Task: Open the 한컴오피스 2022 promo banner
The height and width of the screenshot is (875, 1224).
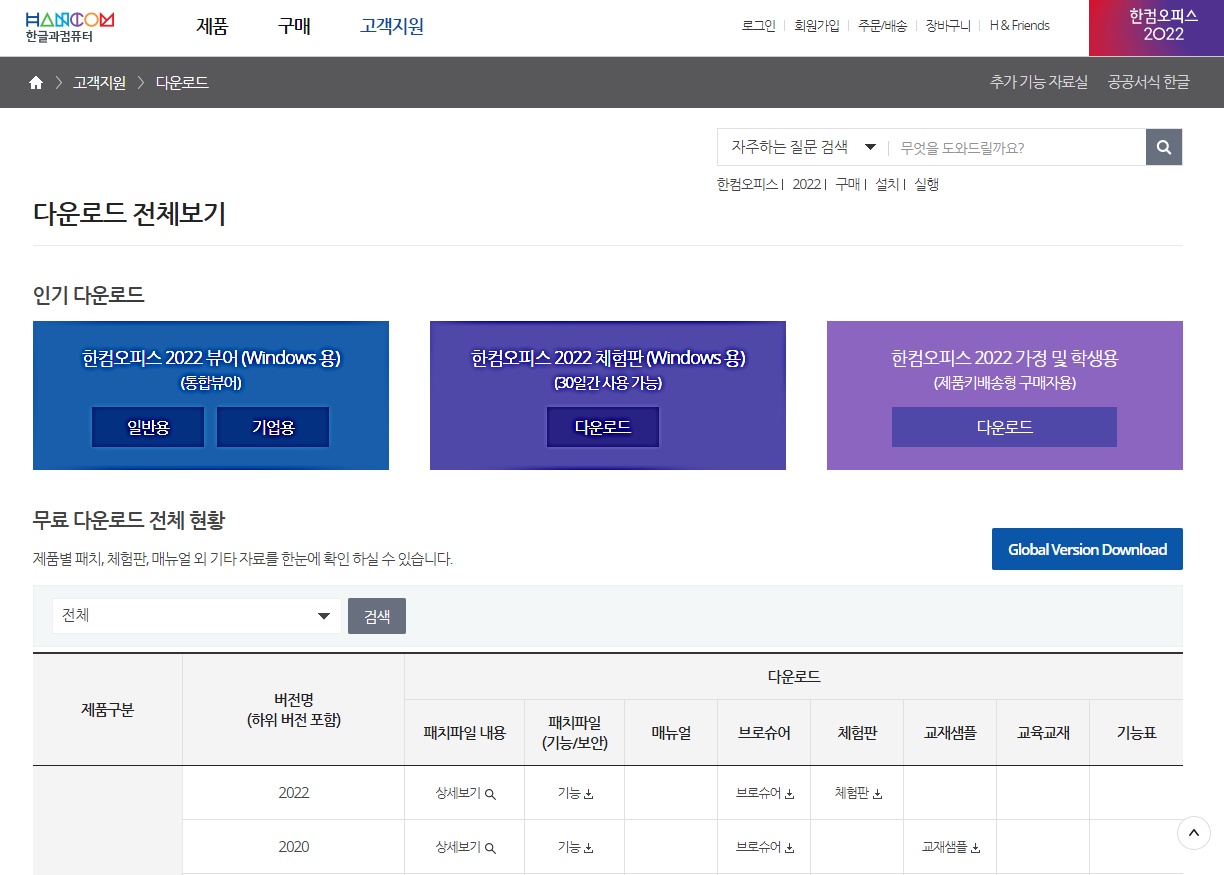Action: (1156, 28)
